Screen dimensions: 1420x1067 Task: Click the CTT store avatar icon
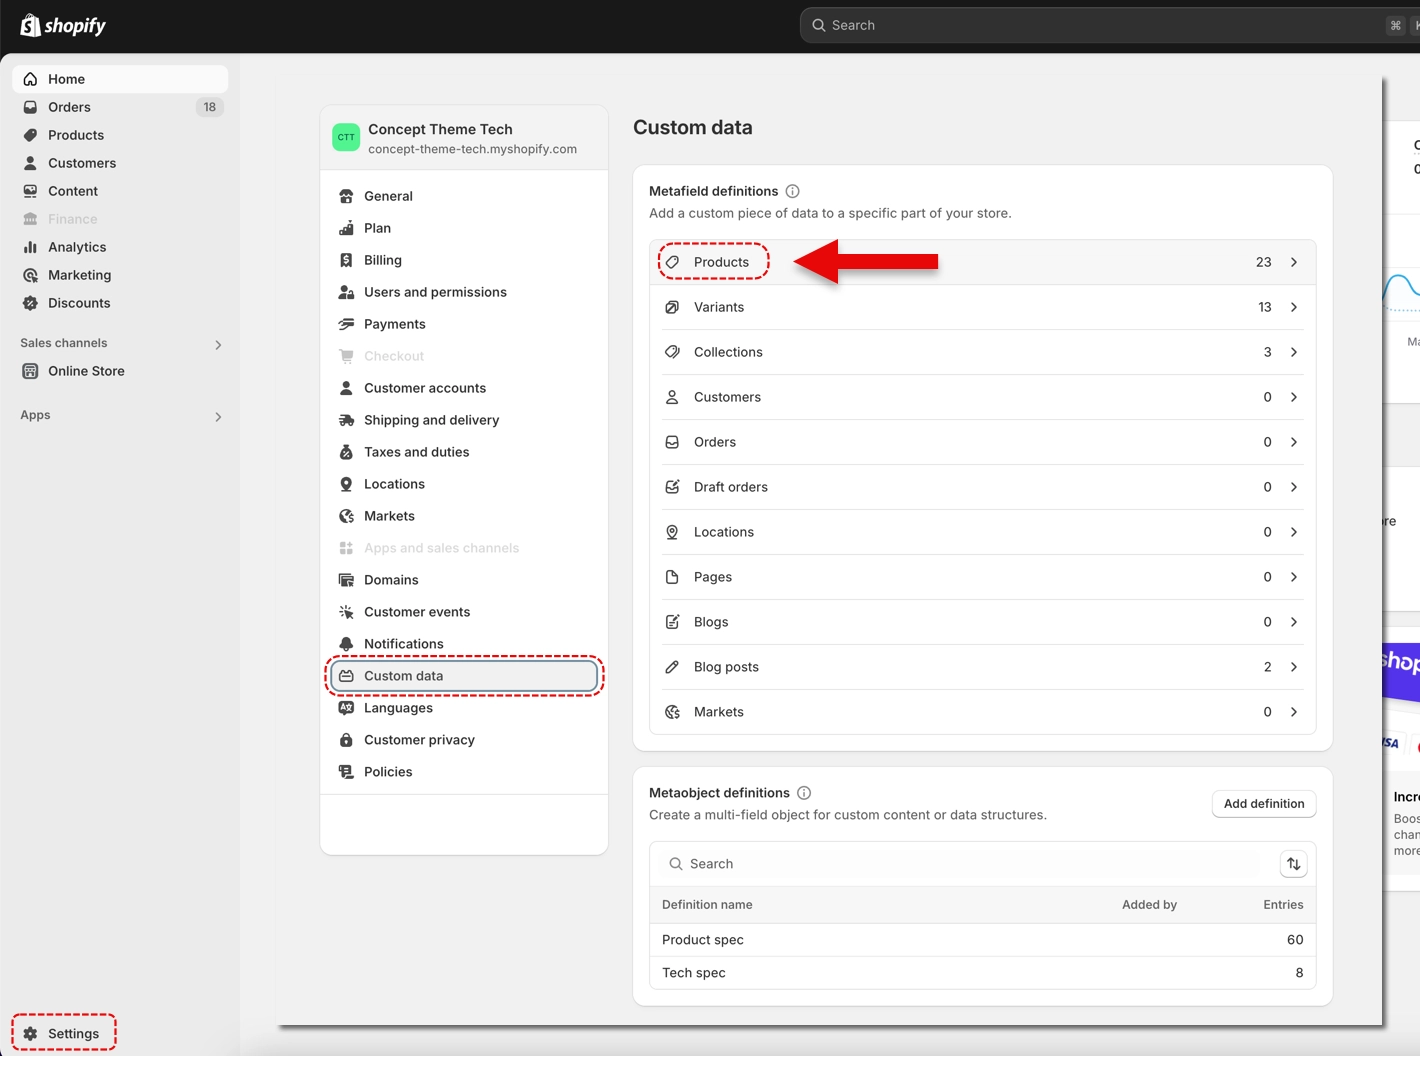[346, 138]
